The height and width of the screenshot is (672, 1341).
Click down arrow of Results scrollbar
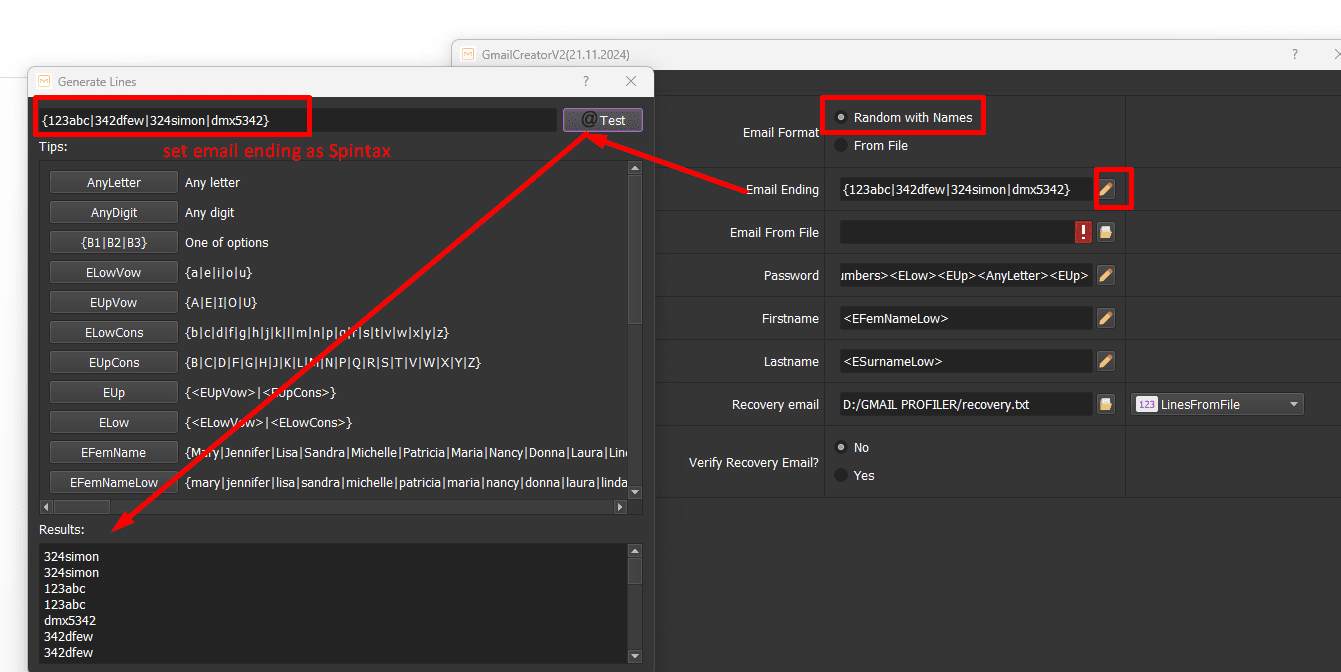pyautogui.click(x=634, y=656)
